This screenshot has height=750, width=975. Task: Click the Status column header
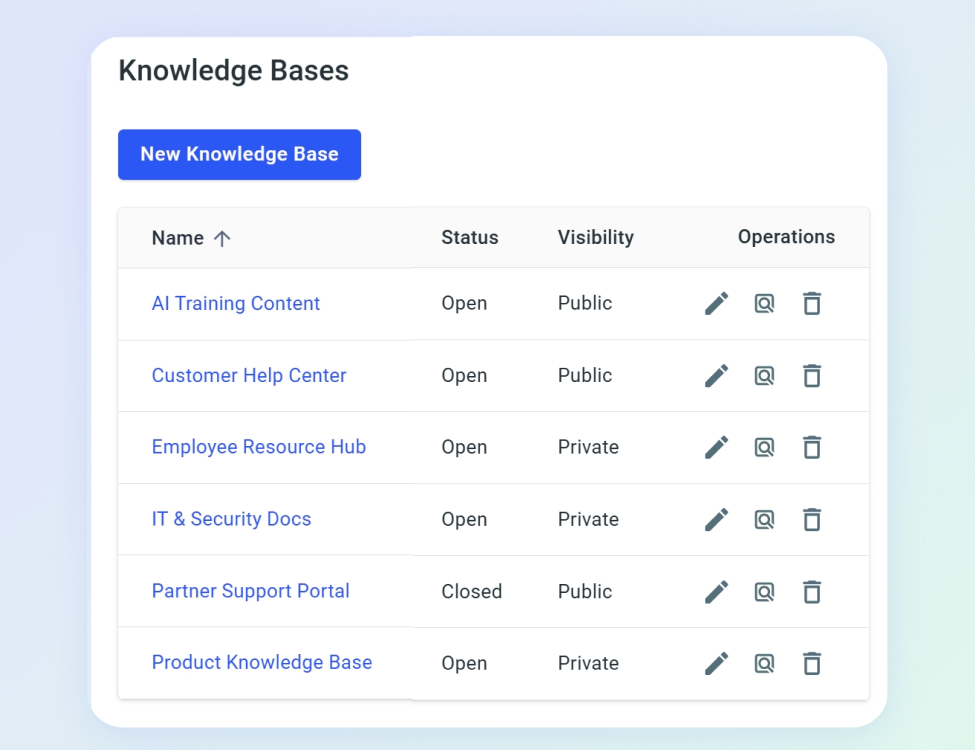click(x=470, y=238)
